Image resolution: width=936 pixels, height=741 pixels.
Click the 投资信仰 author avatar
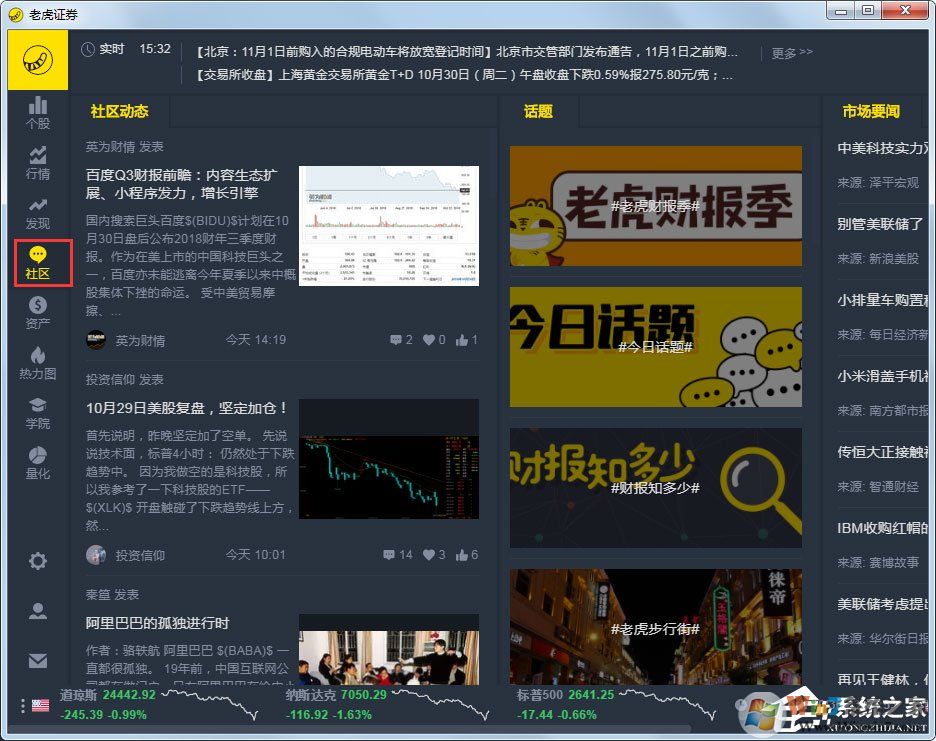click(96, 555)
